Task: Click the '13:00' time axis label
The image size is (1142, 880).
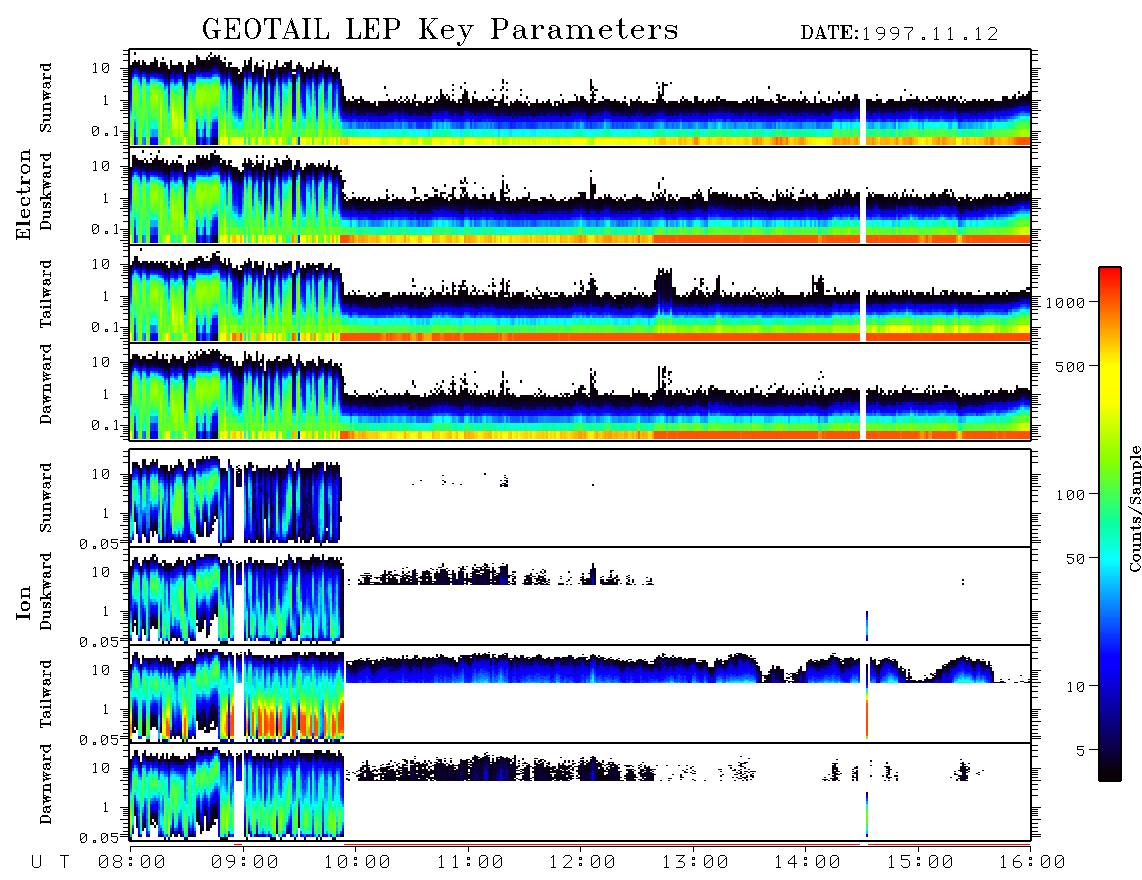Action: [695, 862]
